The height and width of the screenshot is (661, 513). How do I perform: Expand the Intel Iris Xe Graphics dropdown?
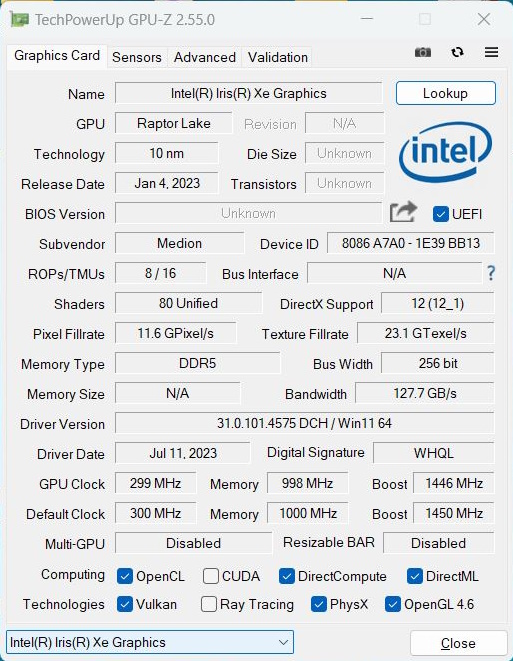pyautogui.click(x=150, y=642)
